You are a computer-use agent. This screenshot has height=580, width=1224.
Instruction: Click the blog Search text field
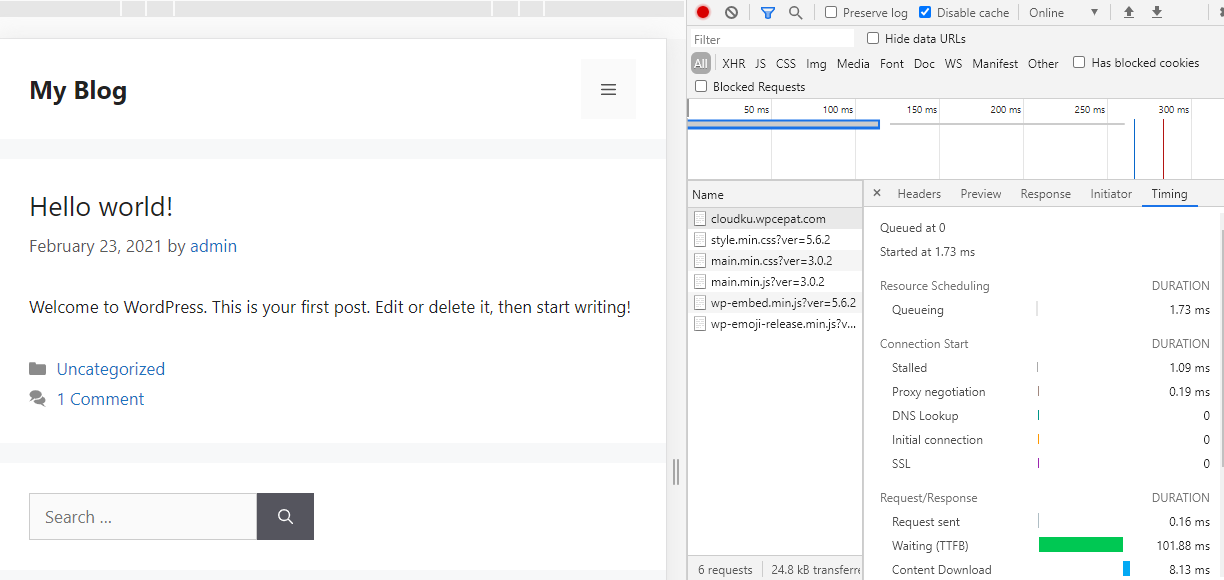click(143, 517)
